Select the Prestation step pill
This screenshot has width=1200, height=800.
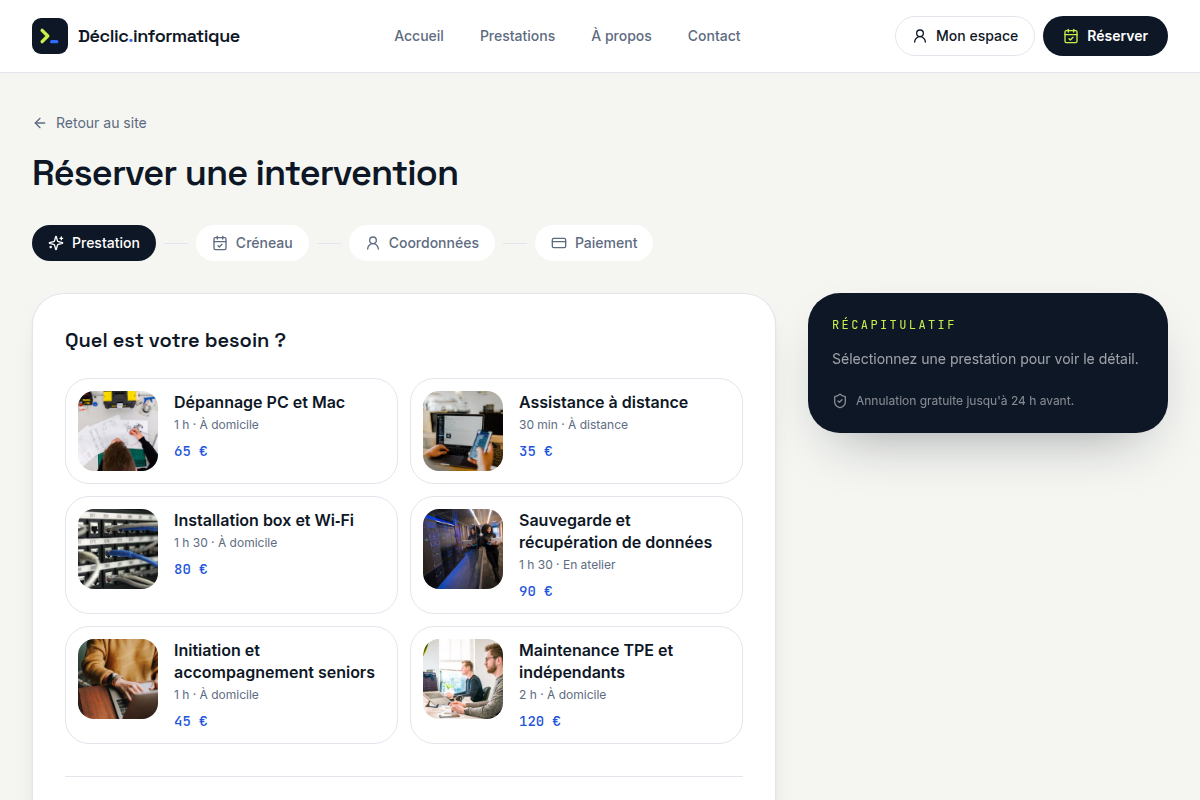[x=94, y=243]
